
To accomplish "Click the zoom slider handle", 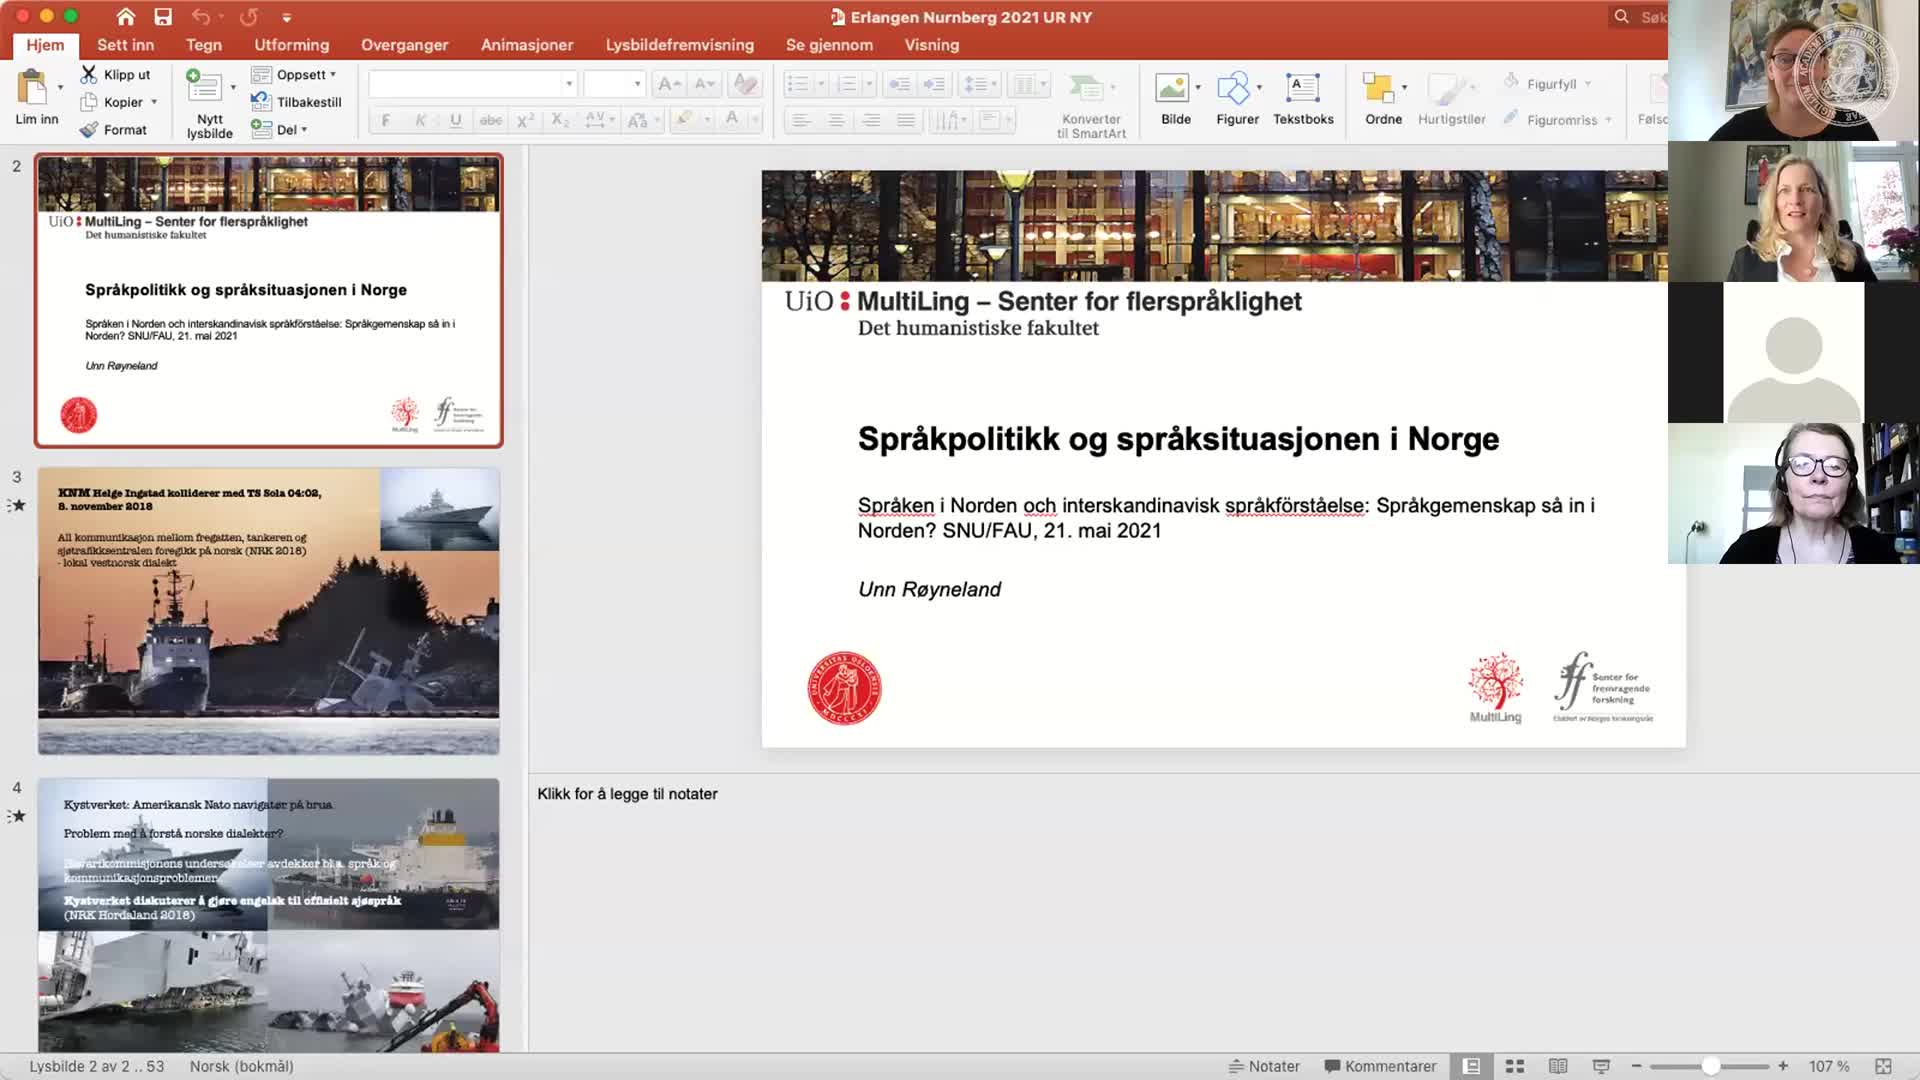I will (1711, 1067).
